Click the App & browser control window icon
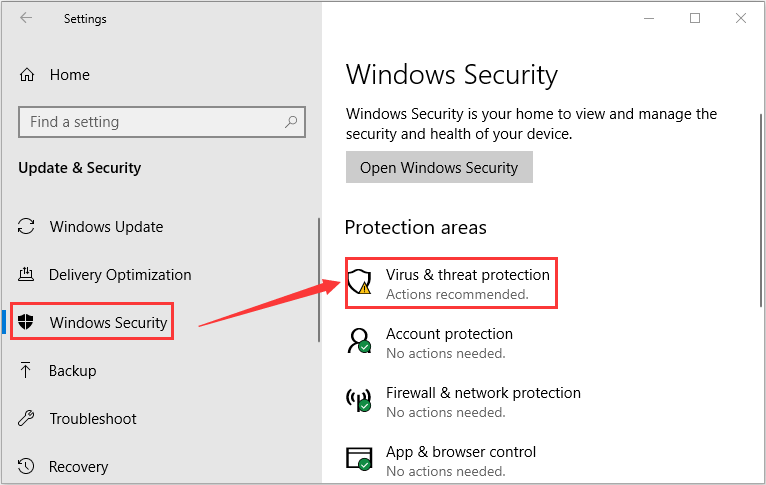 360,459
